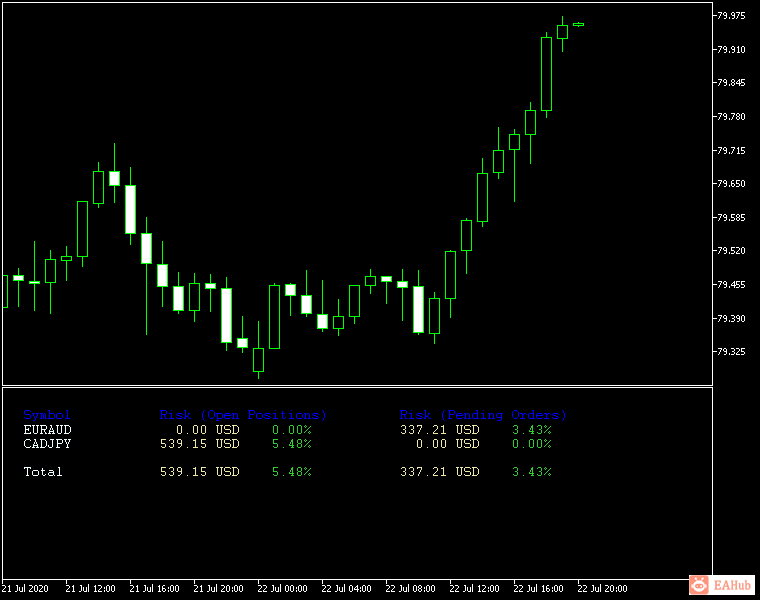
Task: Click the 79.585 price scale label
Action: [x=731, y=218]
